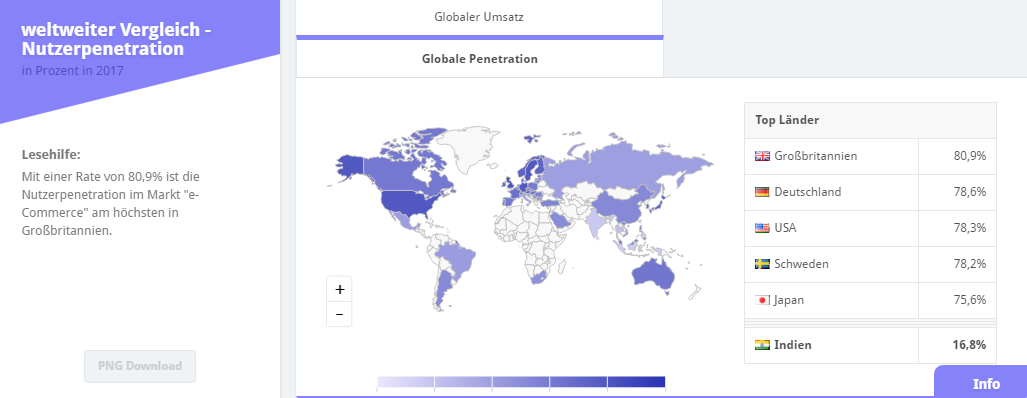Select Australia on the world map
The width and height of the screenshot is (1027, 398).
point(652,275)
